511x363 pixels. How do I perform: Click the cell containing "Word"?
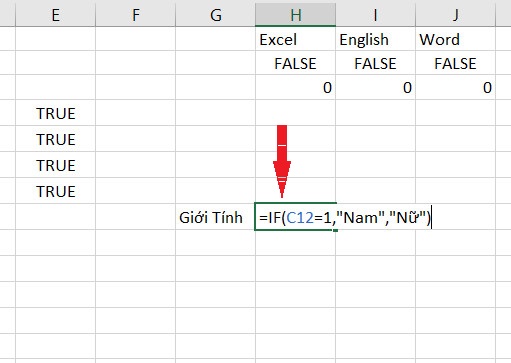coord(456,39)
